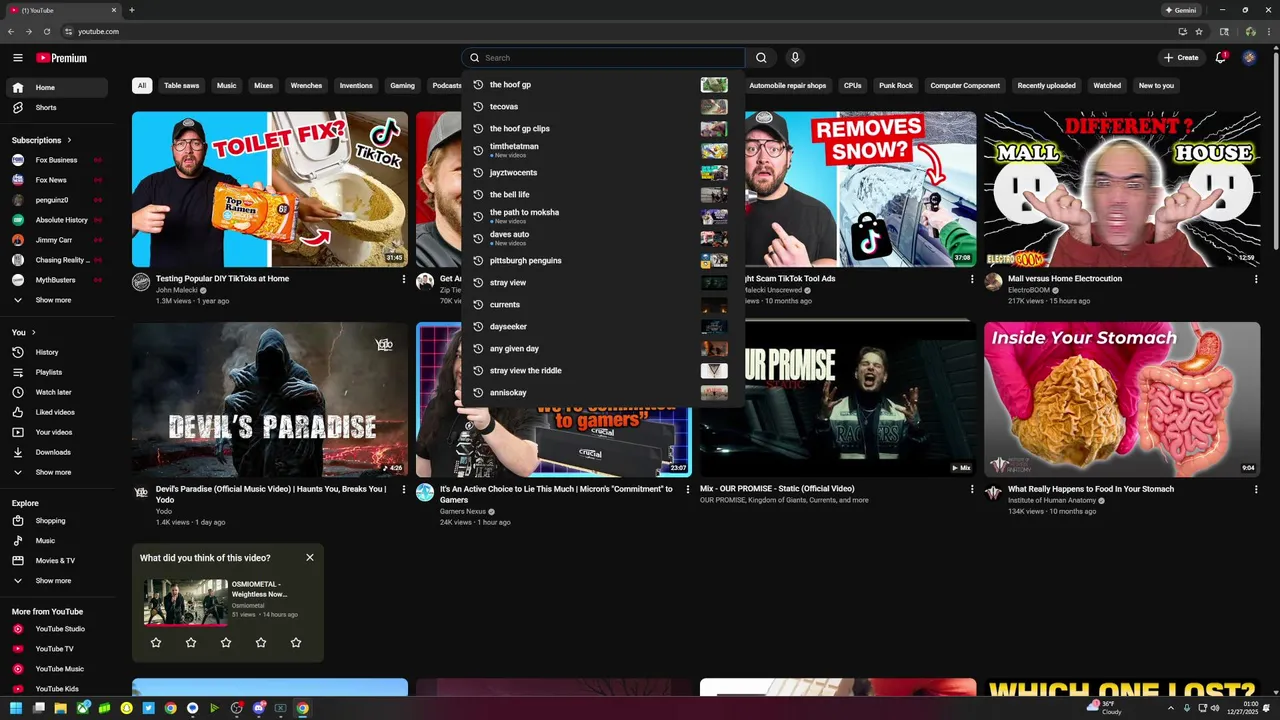The height and width of the screenshot is (720, 1280).
Task: Open Downloads in sidebar
Action: 56,452
